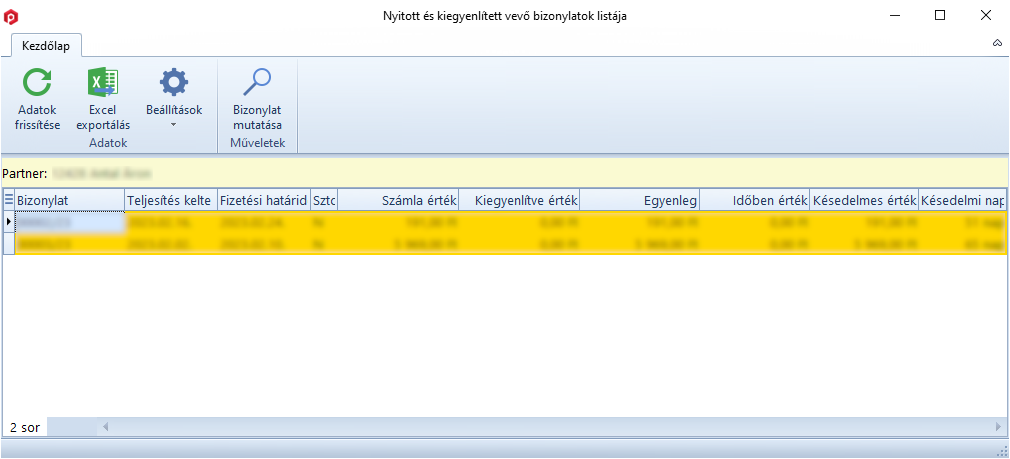This screenshot has width=1010, height=459.
Task: Click the Excel exportálás icon
Action: pyautogui.click(x=103, y=82)
